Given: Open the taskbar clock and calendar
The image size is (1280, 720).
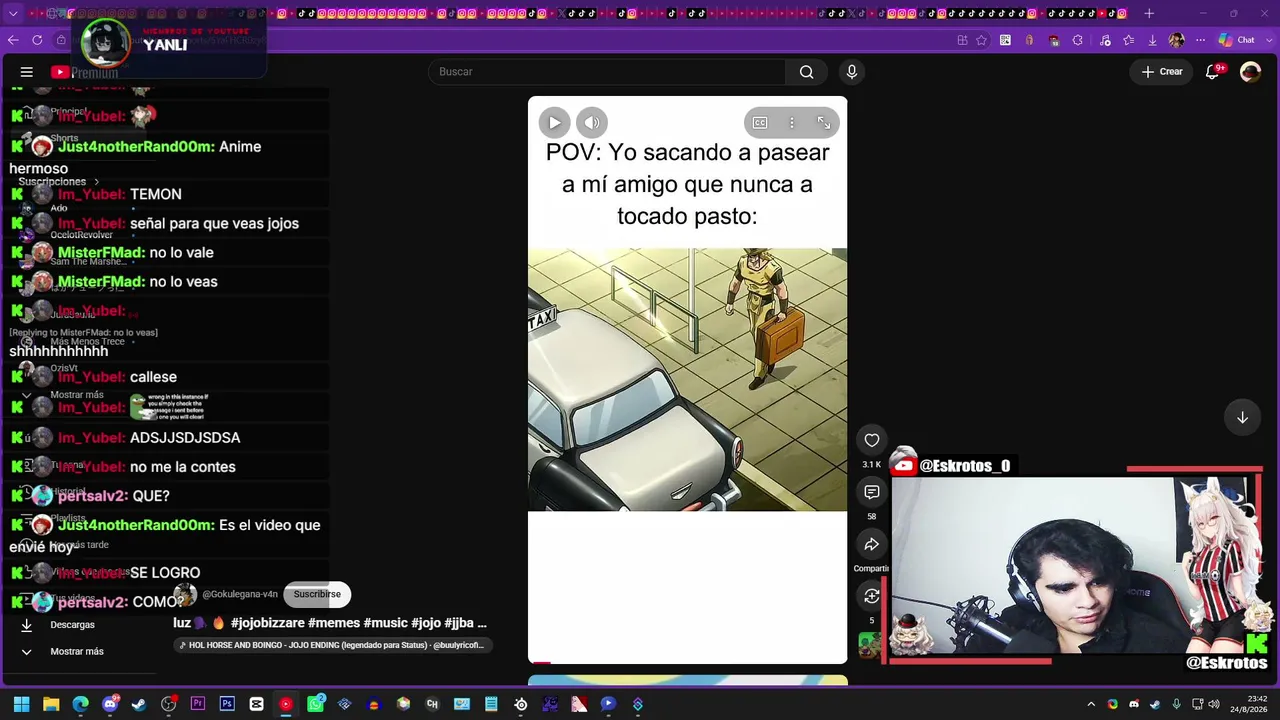Looking at the screenshot, I should (x=1249, y=704).
